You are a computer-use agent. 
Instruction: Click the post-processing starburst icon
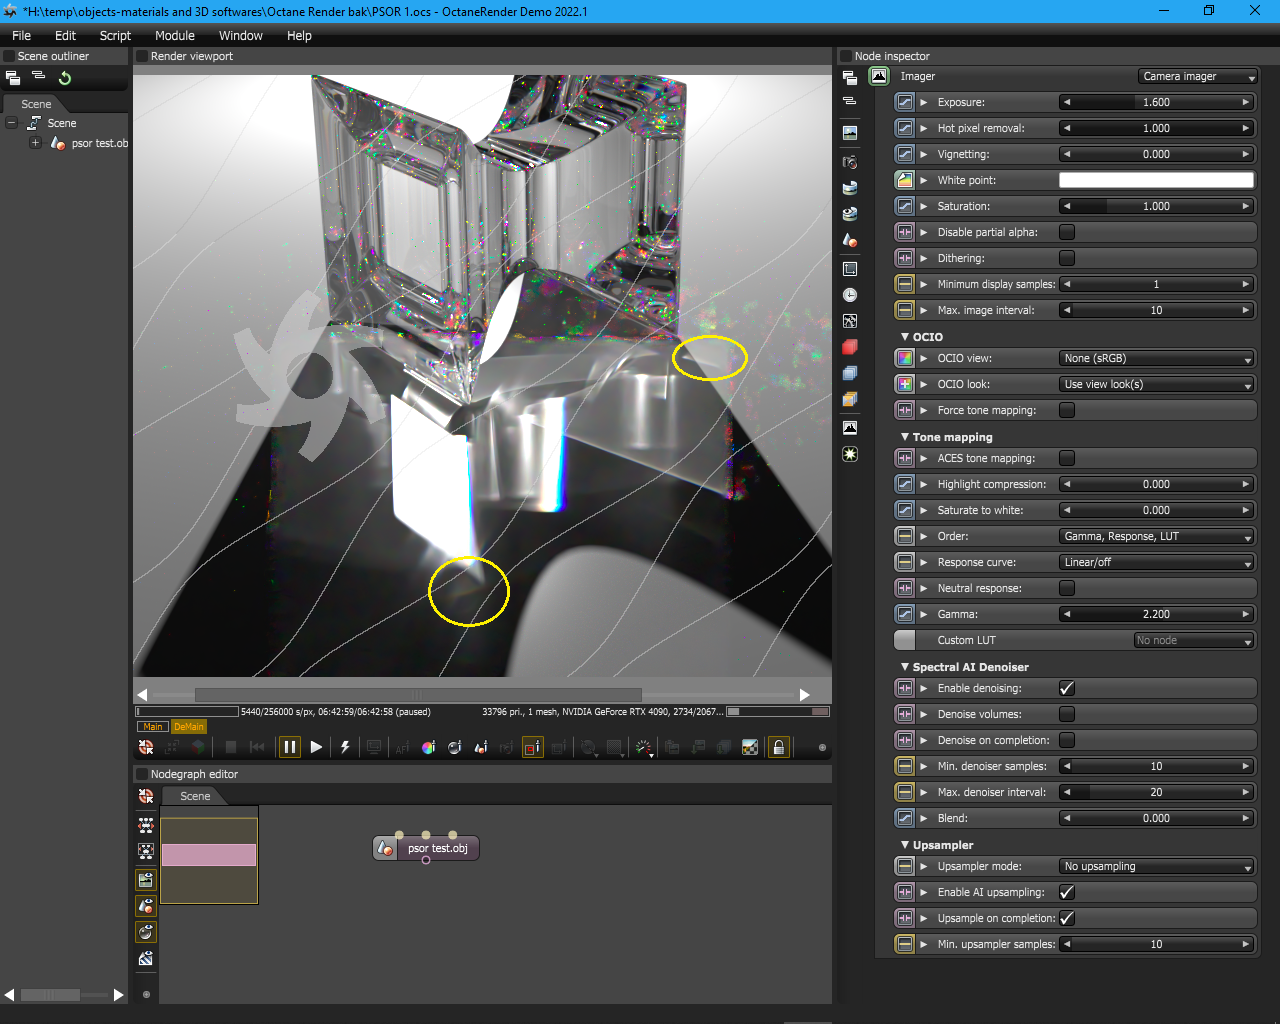tap(850, 454)
